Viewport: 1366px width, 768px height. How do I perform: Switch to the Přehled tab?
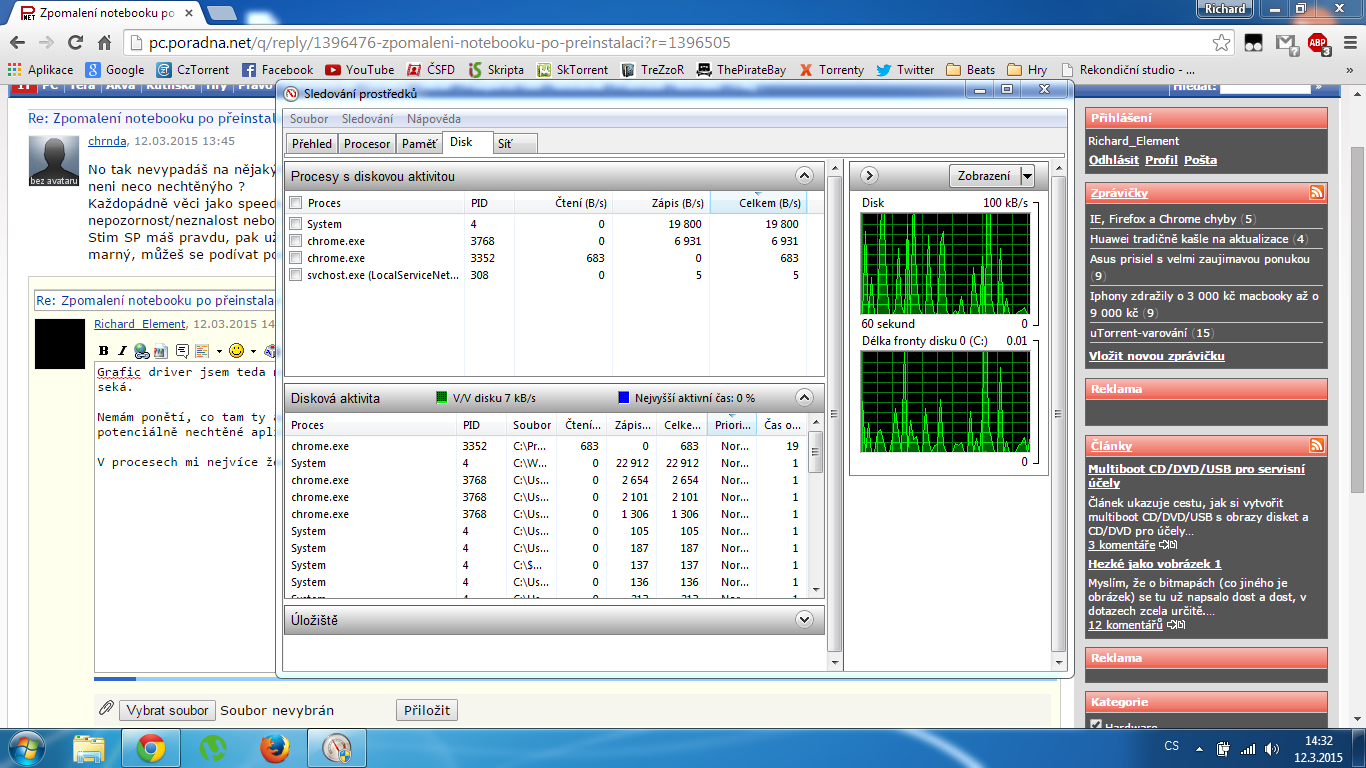point(312,144)
